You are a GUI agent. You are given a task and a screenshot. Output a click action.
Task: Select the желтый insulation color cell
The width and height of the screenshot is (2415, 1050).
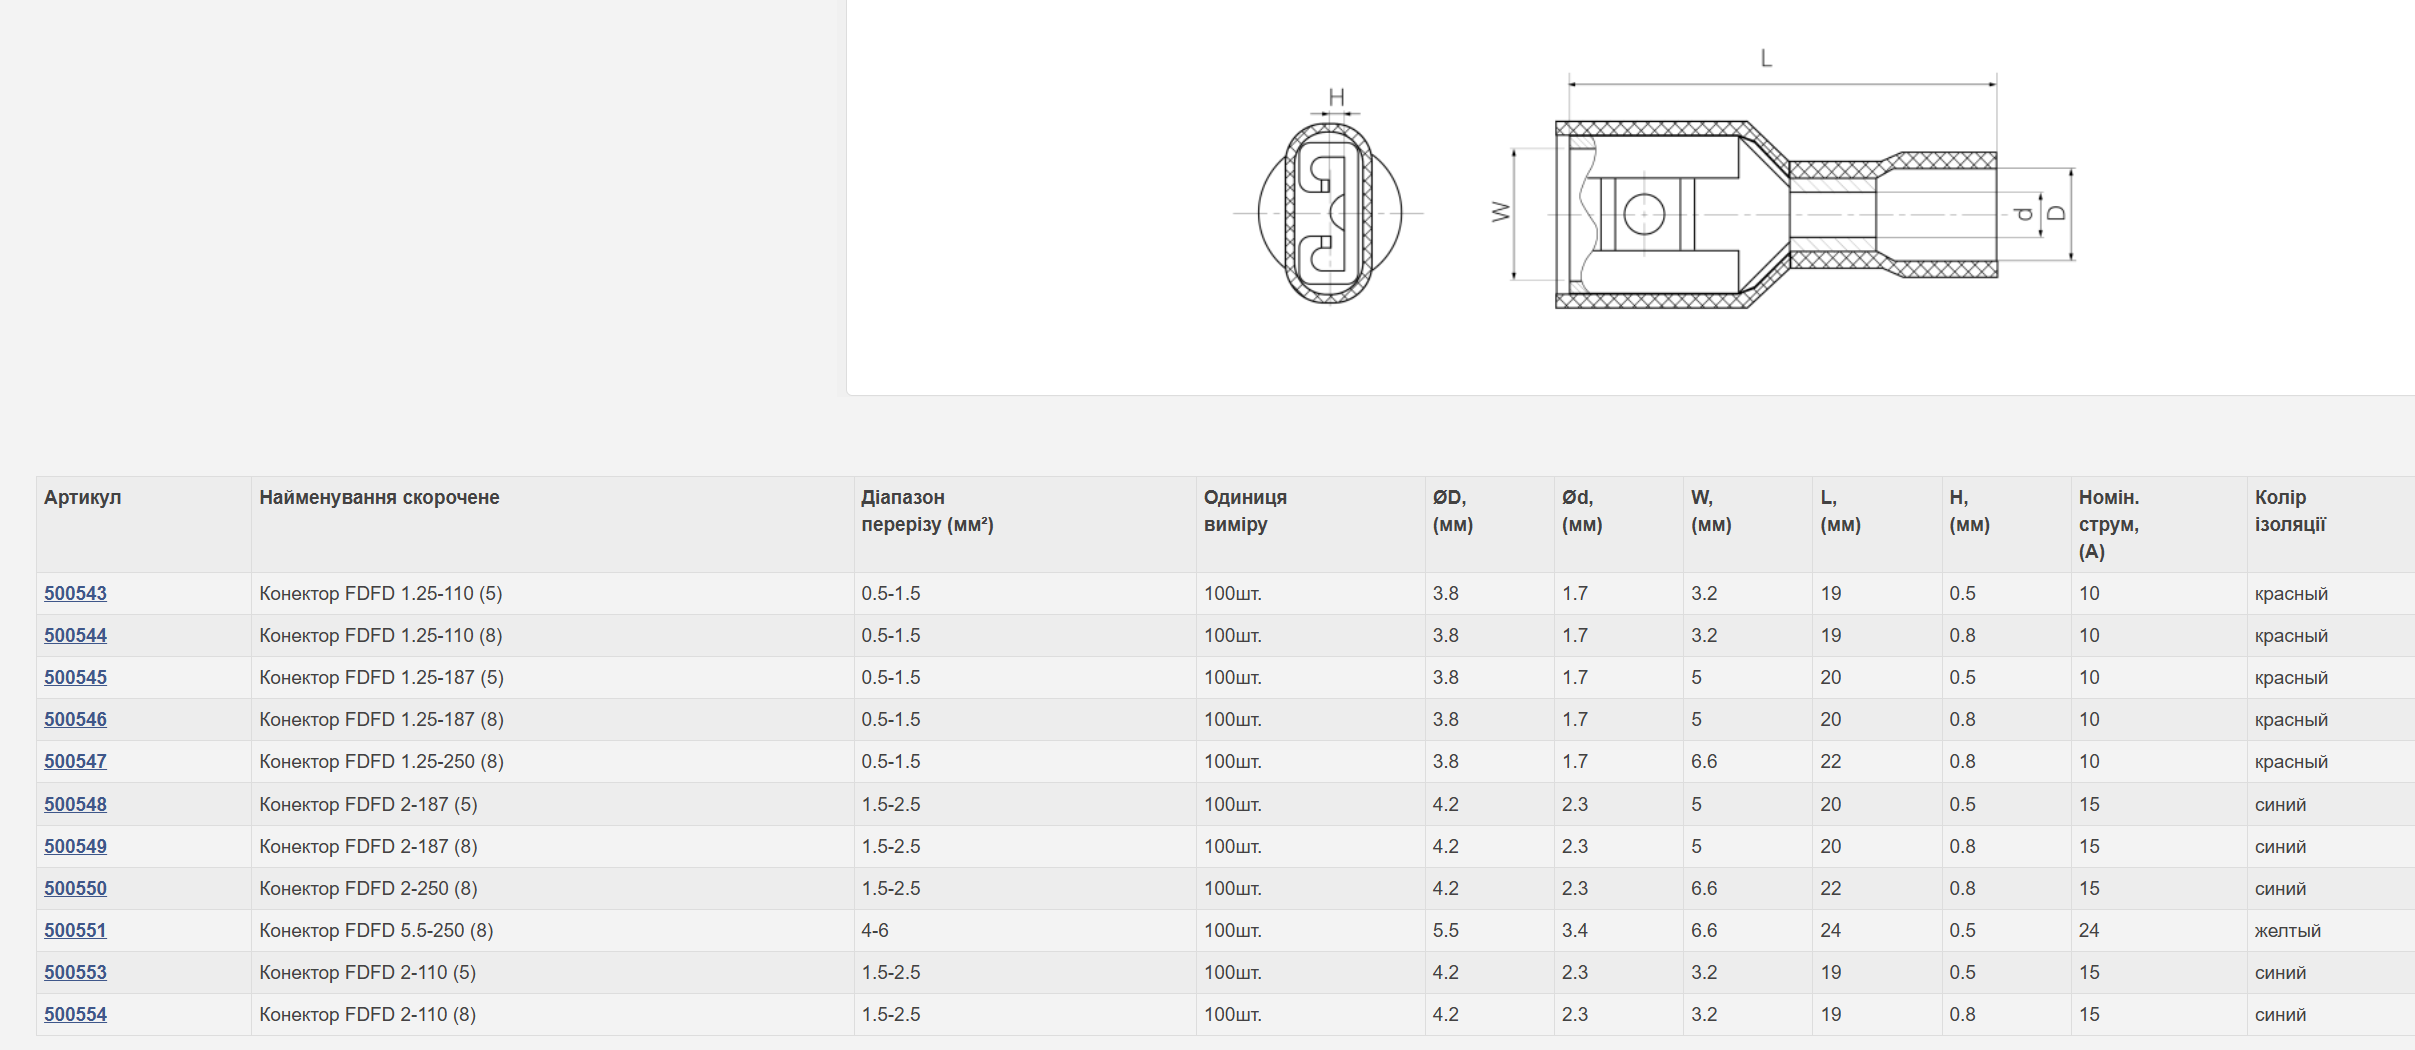tap(2331, 930)
